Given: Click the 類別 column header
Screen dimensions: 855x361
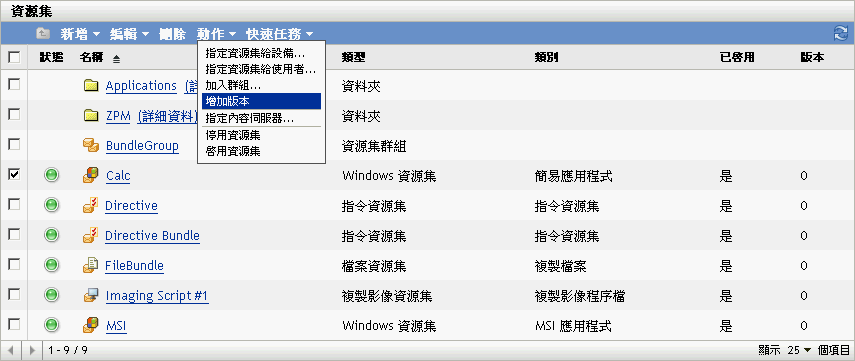Looking at the screenshot, I should point(546,57).
